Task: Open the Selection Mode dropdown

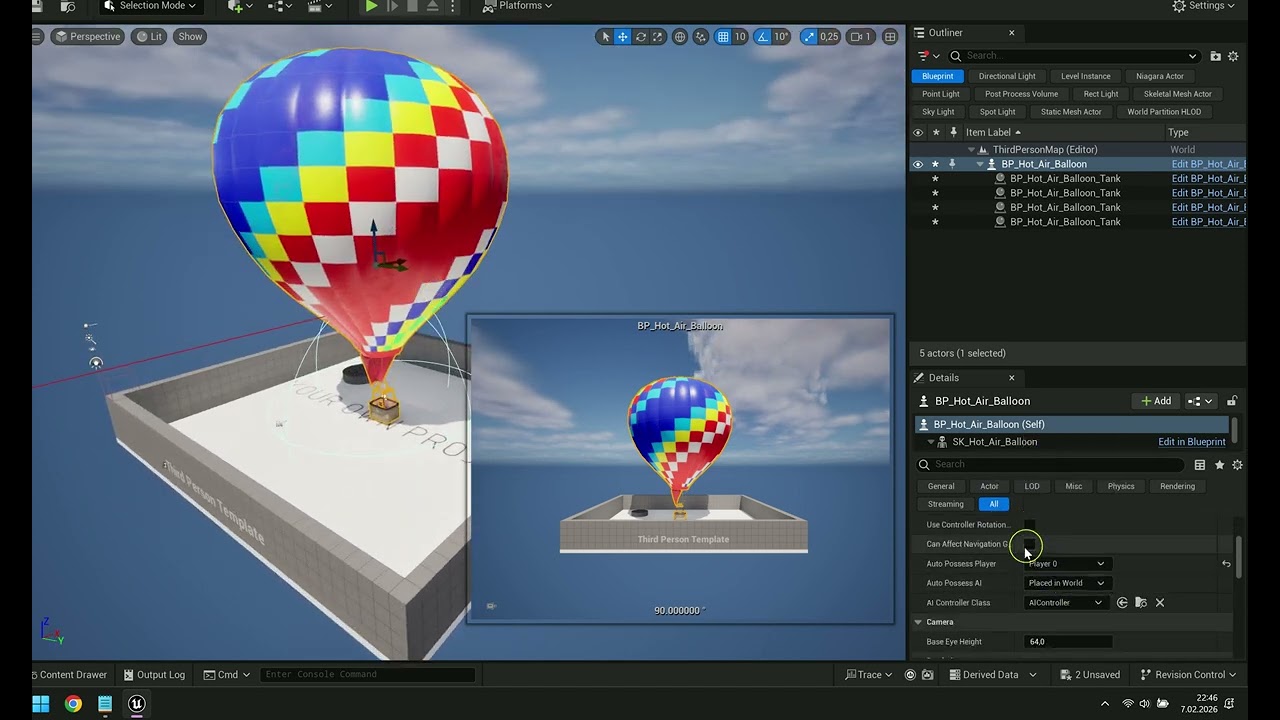Action: point(150,6)
